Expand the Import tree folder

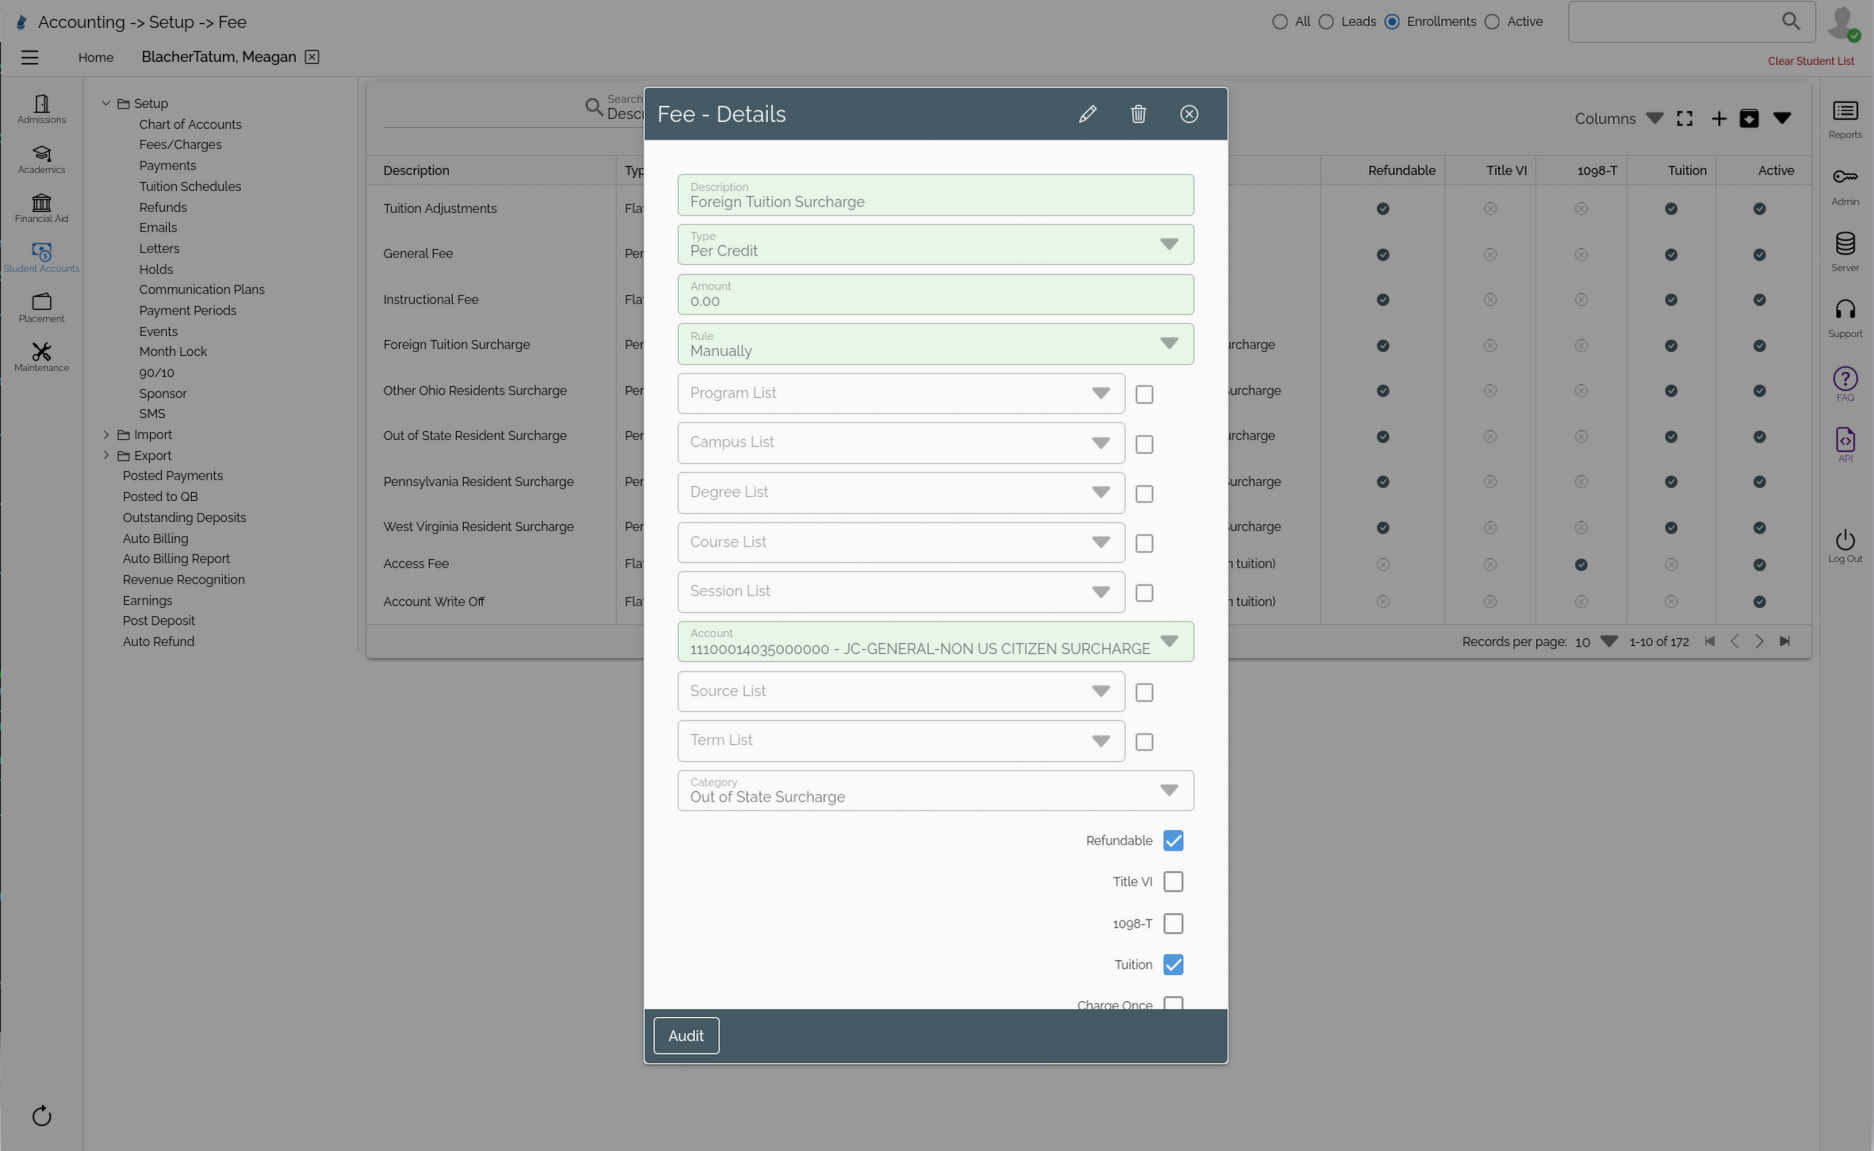coord(107,434)
